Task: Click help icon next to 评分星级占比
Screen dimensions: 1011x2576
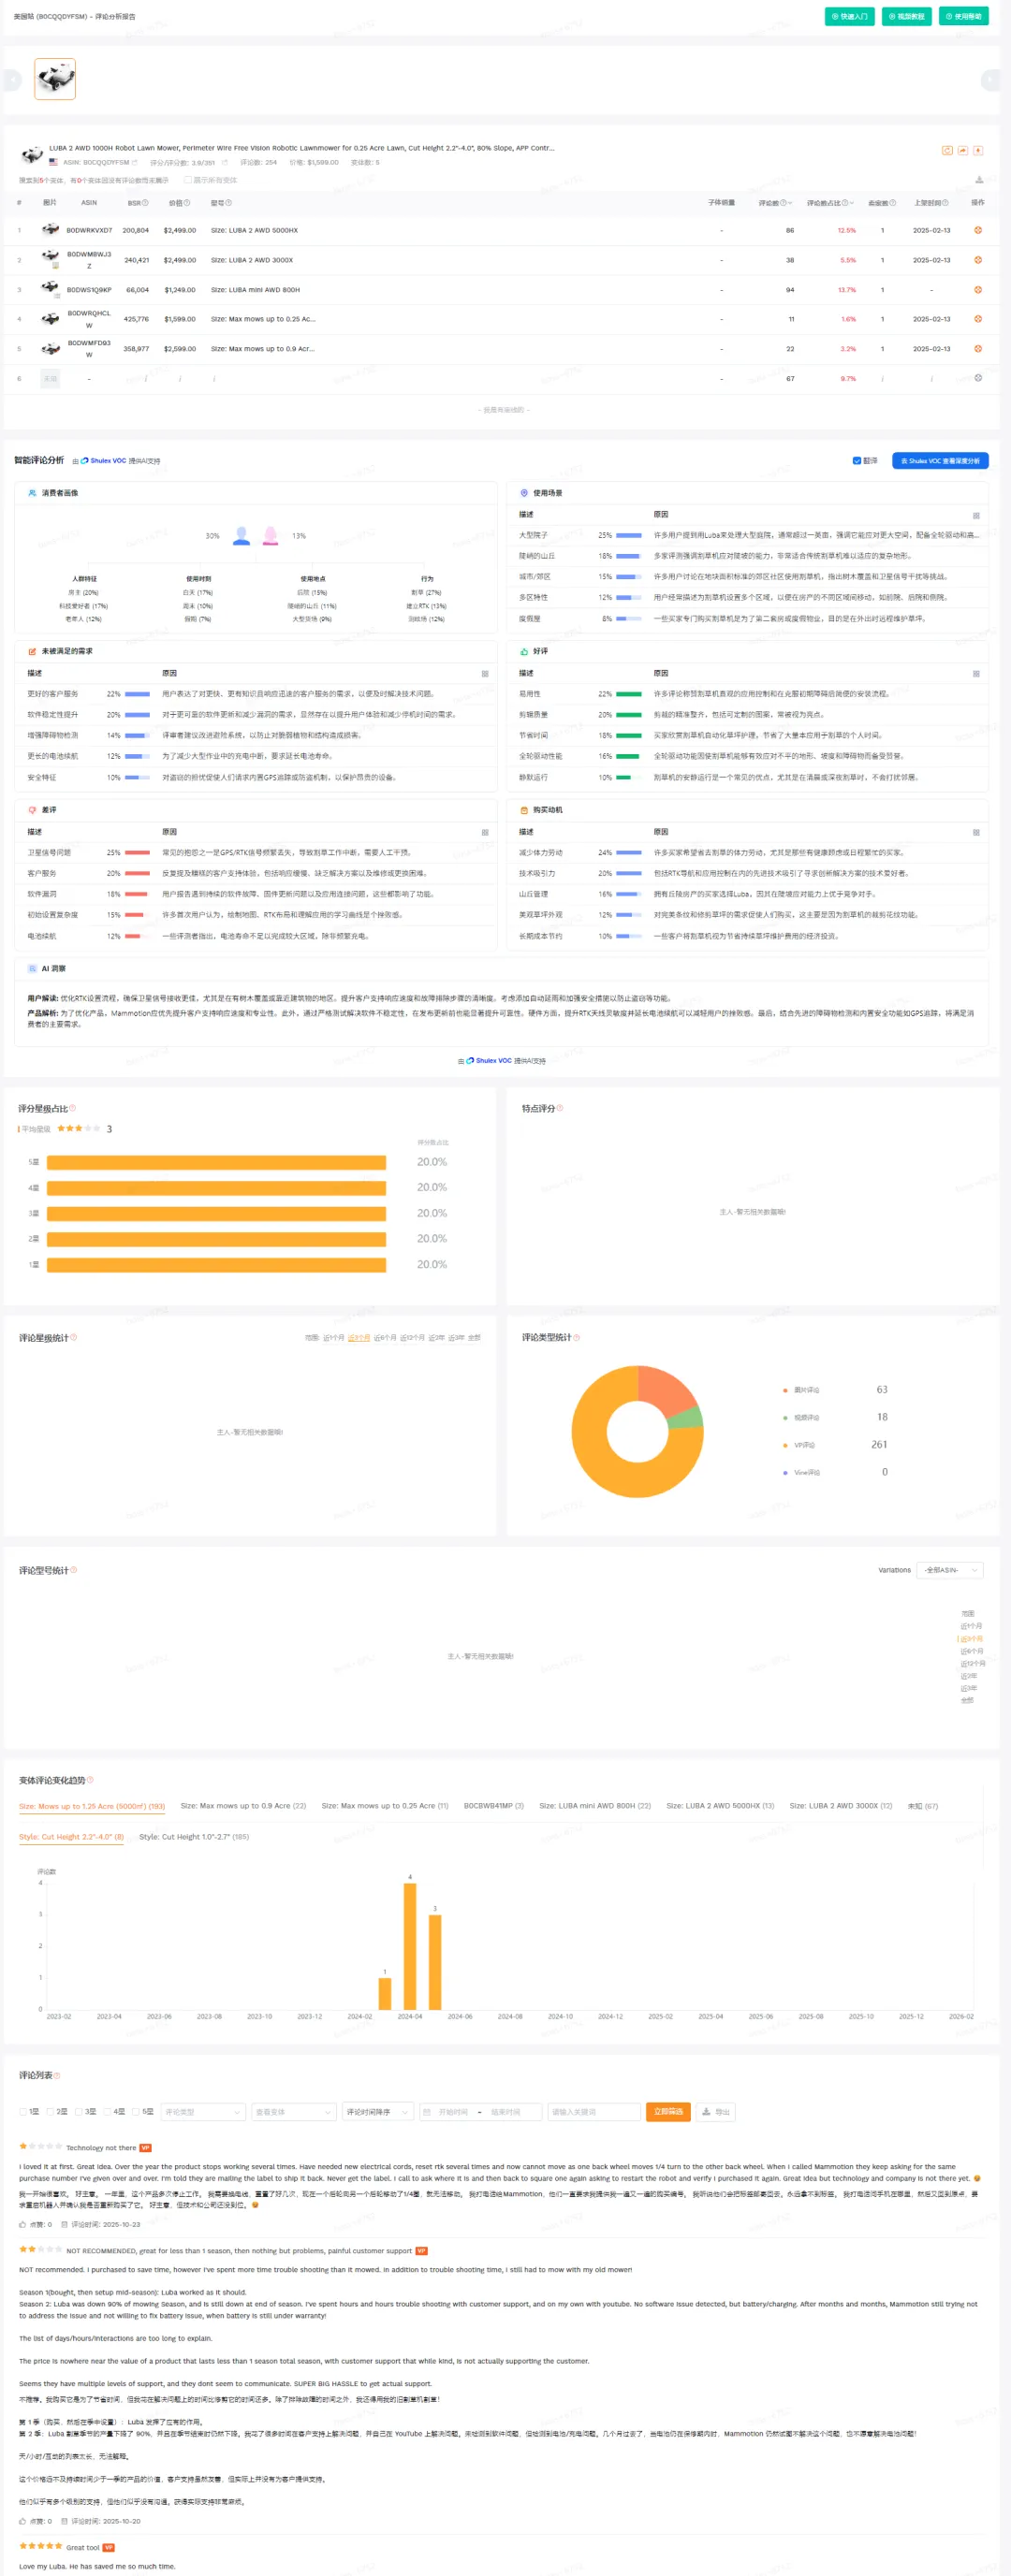Action: [72, 1108]
